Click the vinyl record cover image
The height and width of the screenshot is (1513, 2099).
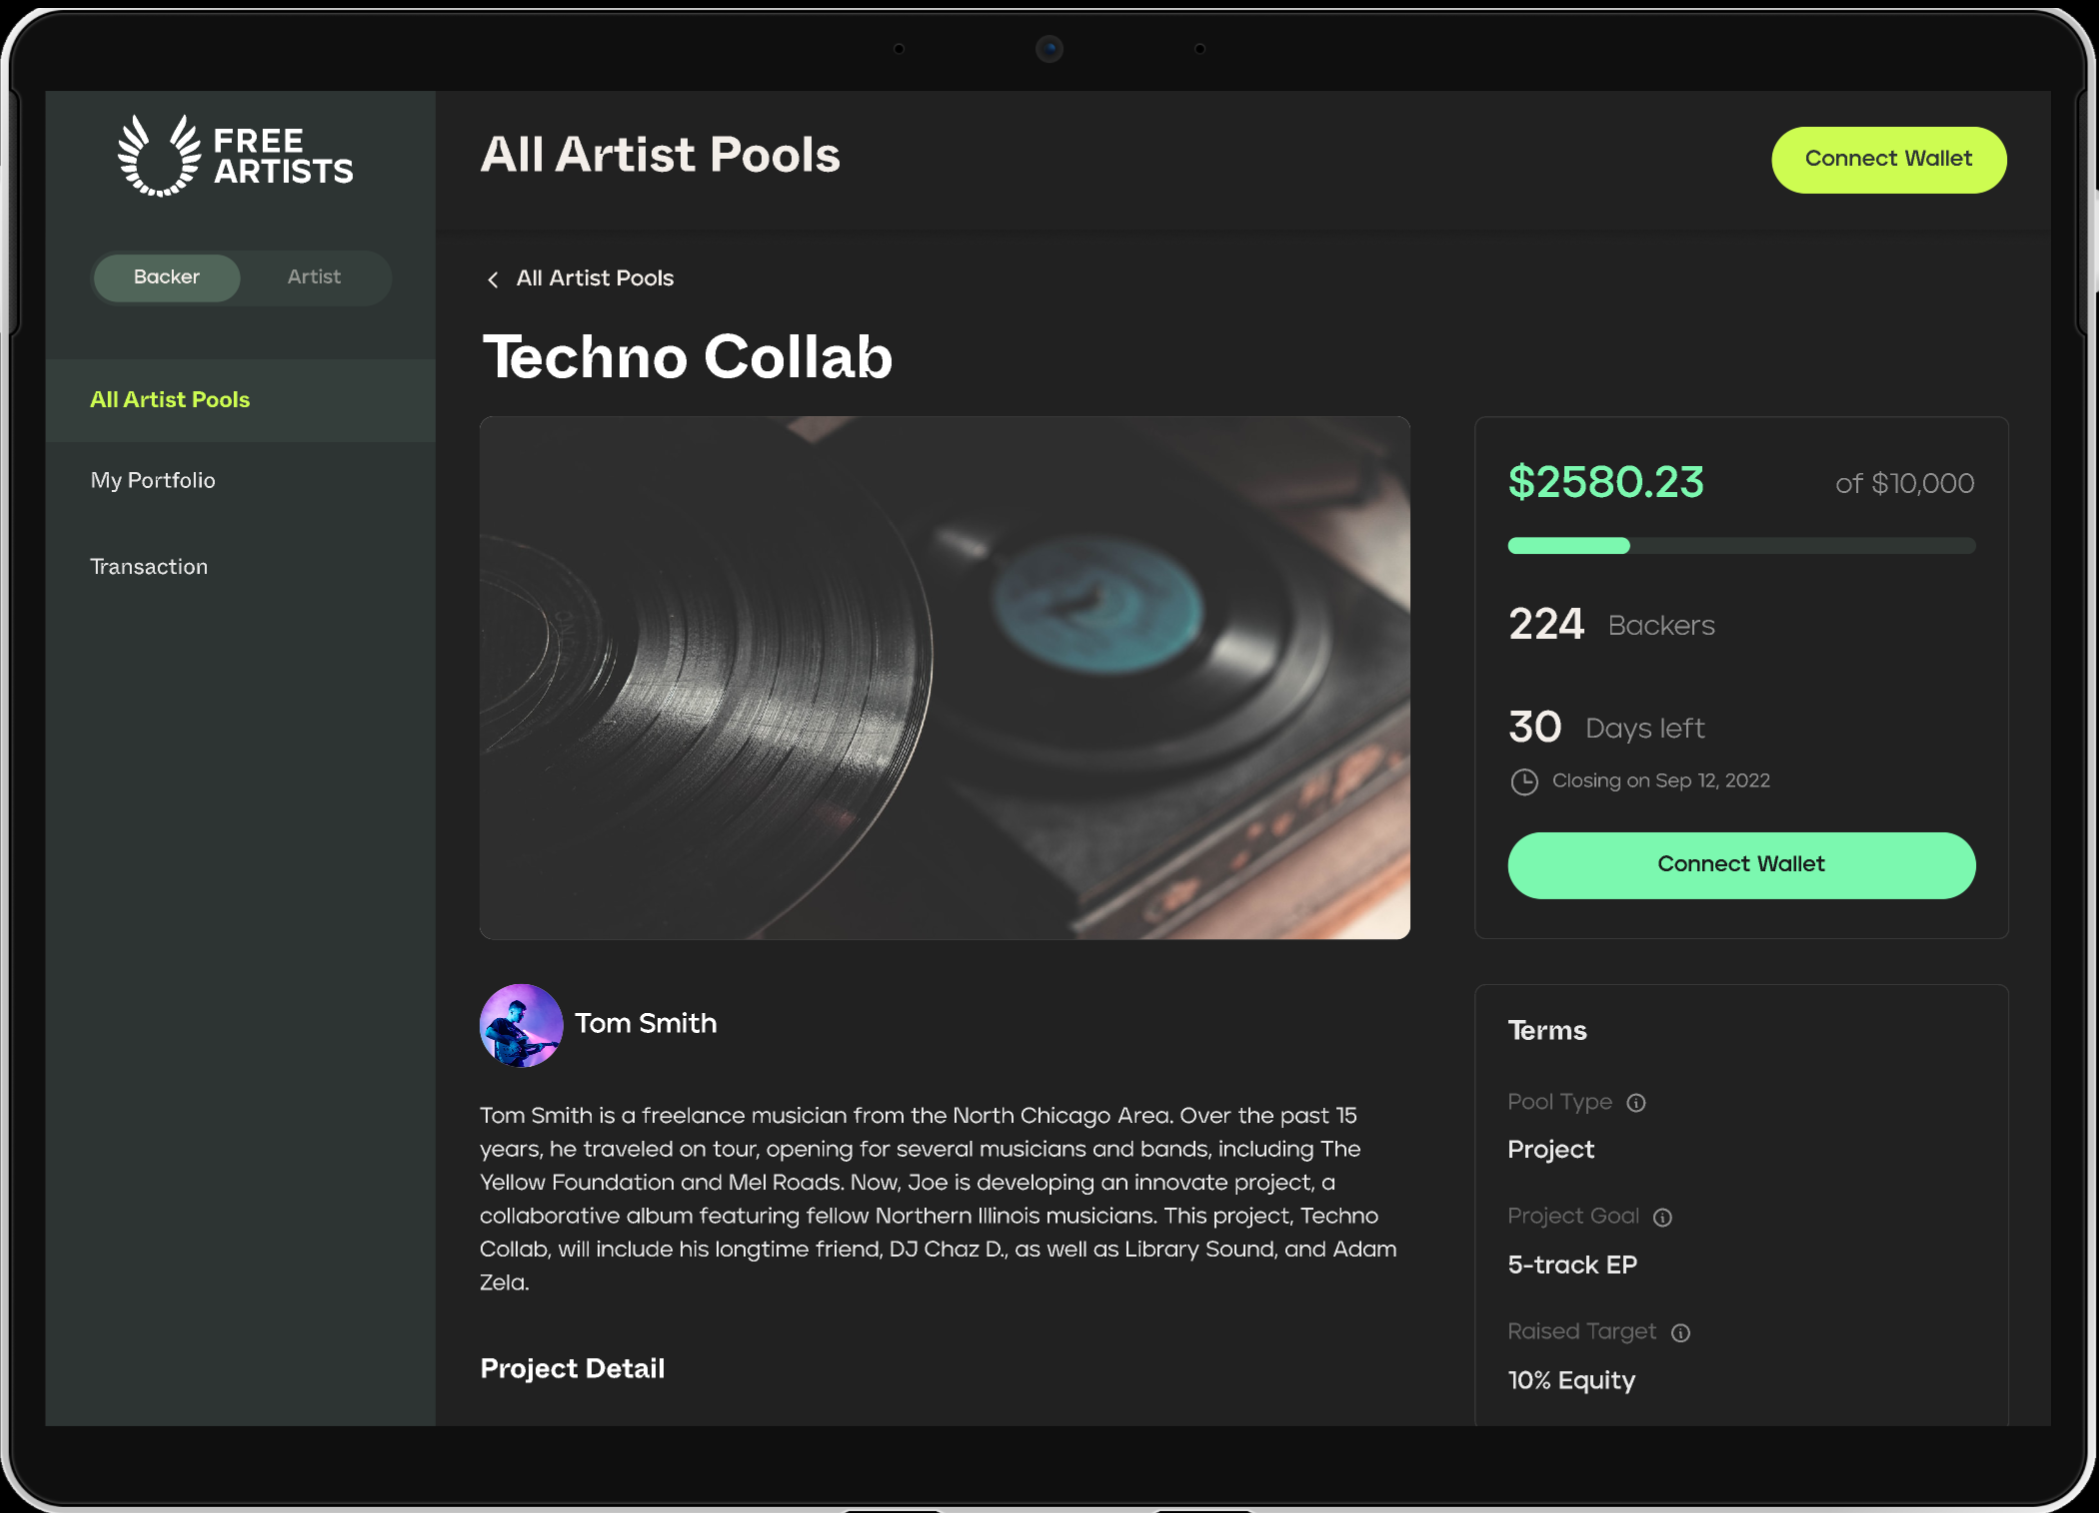pos(944,677)
